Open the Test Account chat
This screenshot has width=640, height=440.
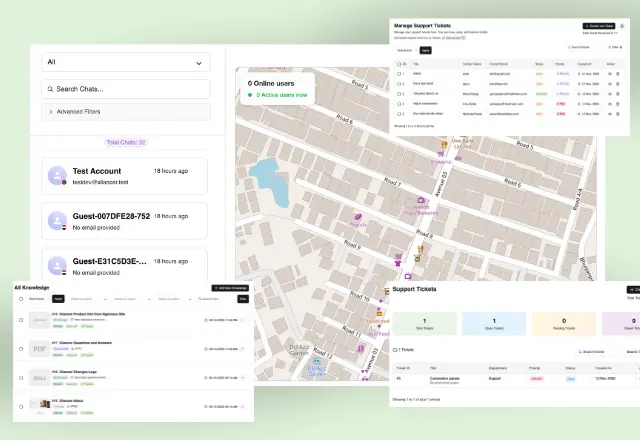click(x=124, y=176)
